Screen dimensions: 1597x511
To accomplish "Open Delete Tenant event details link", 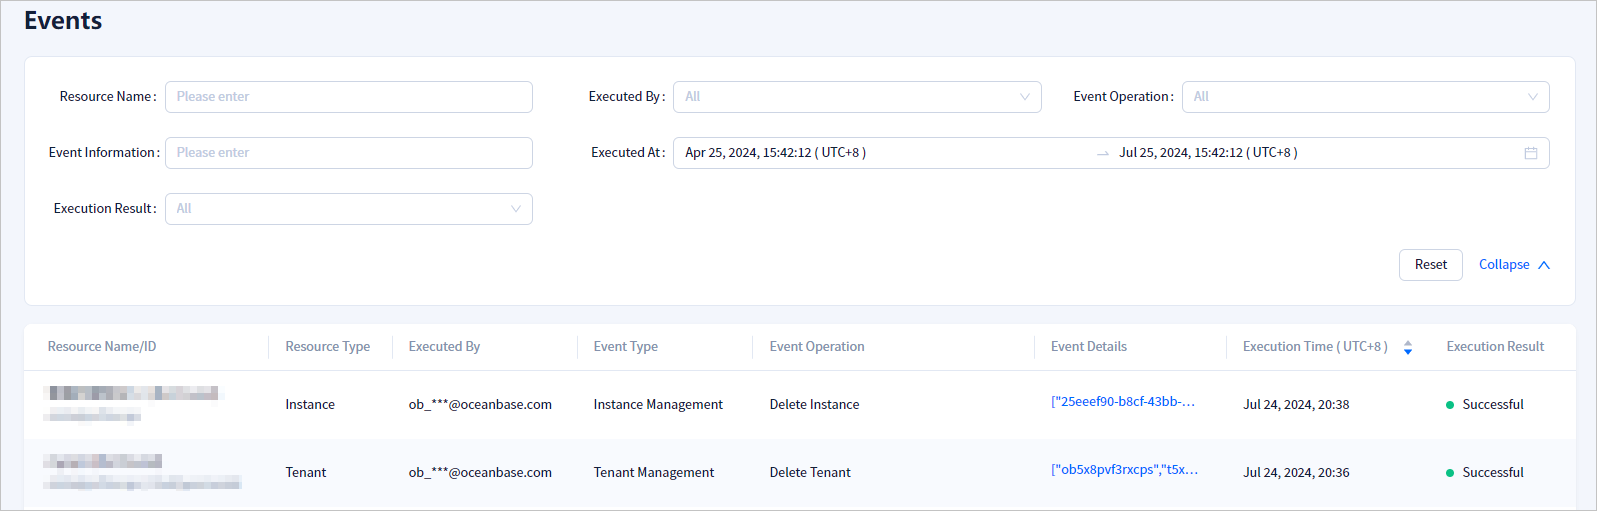I will click(1124, 470).
